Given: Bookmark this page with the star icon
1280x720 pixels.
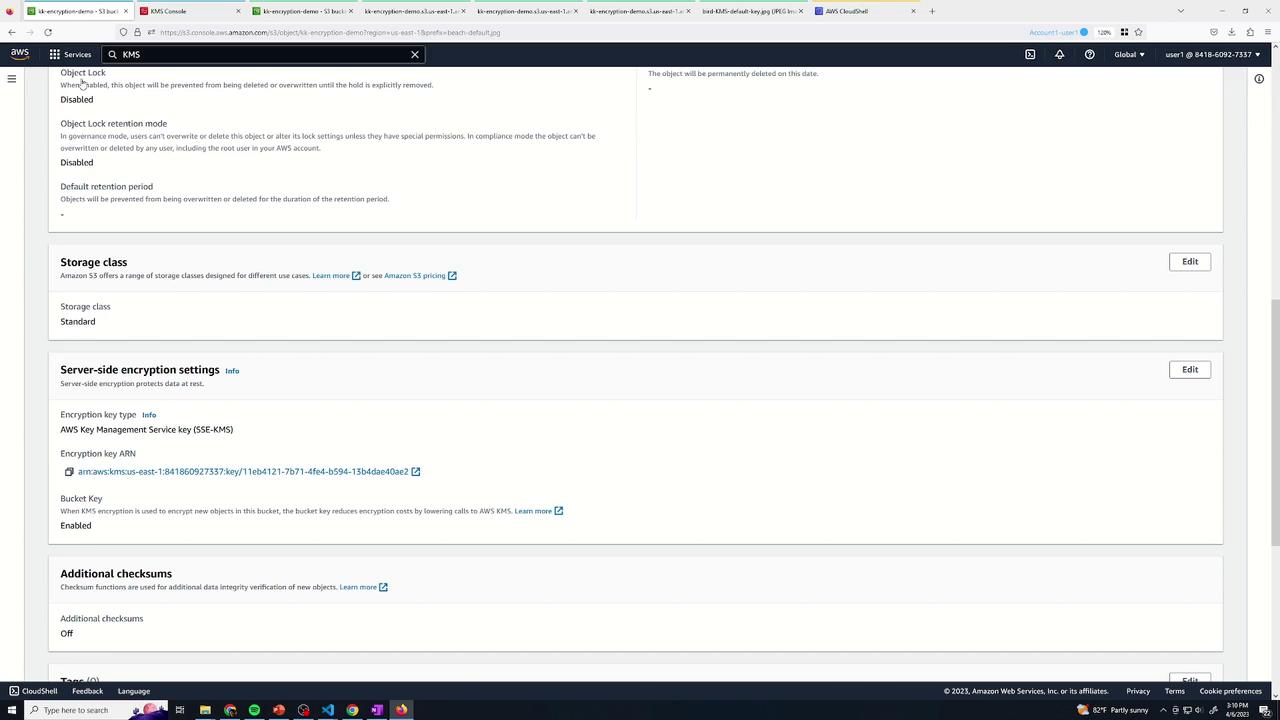Looking at the screenshot, I should [1138, 32].
